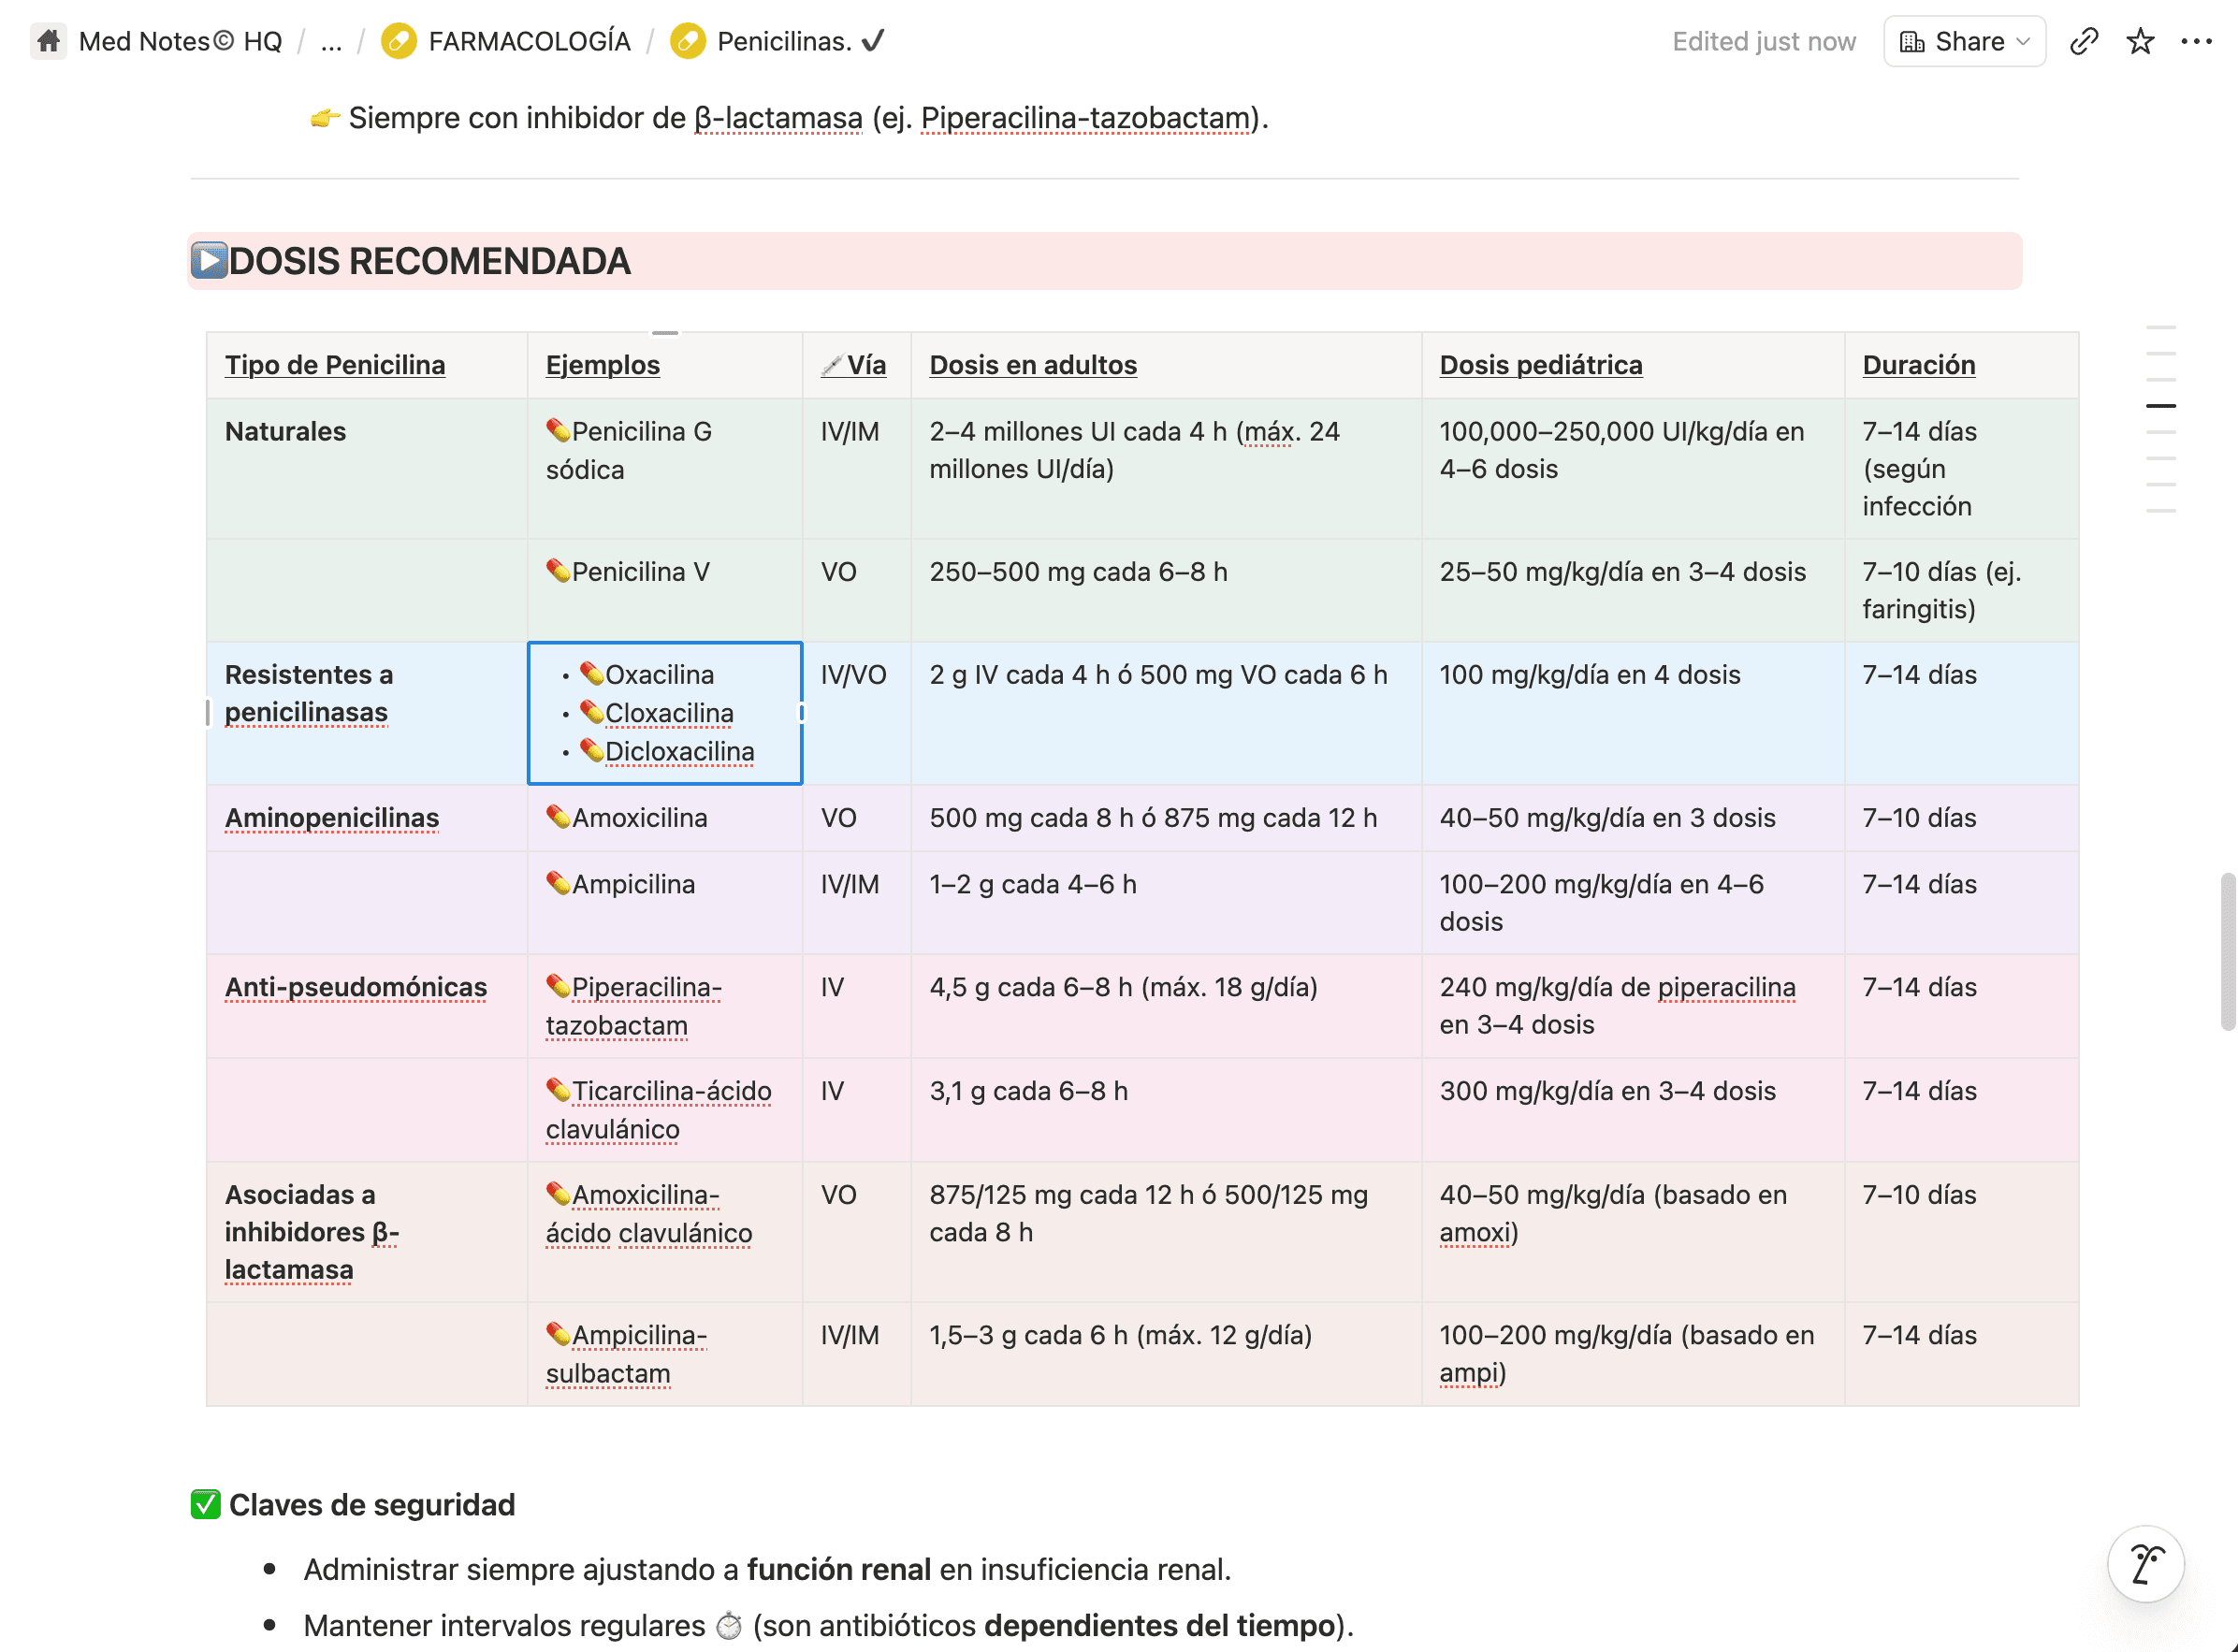Image resolution: width=2238 pixels, height=1652 pixels.
Task: Add page to favorites star
Action: [x=2140, y=41]
